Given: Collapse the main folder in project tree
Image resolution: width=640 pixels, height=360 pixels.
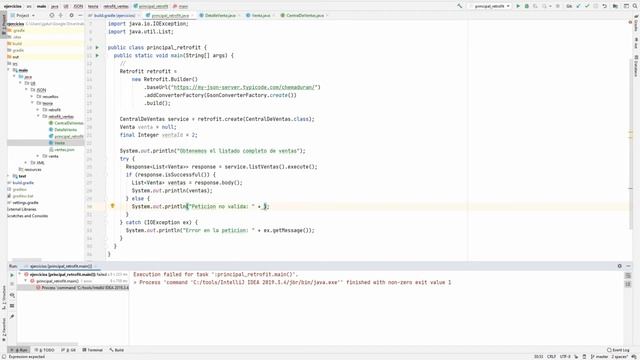Looking at the screenshot, I should pos(9,70).
